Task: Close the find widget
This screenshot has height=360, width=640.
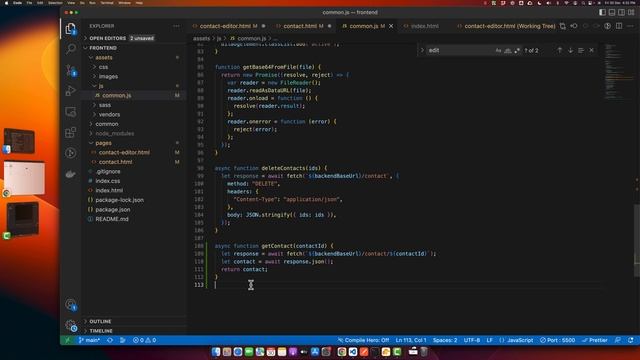Action: [591, 50]
